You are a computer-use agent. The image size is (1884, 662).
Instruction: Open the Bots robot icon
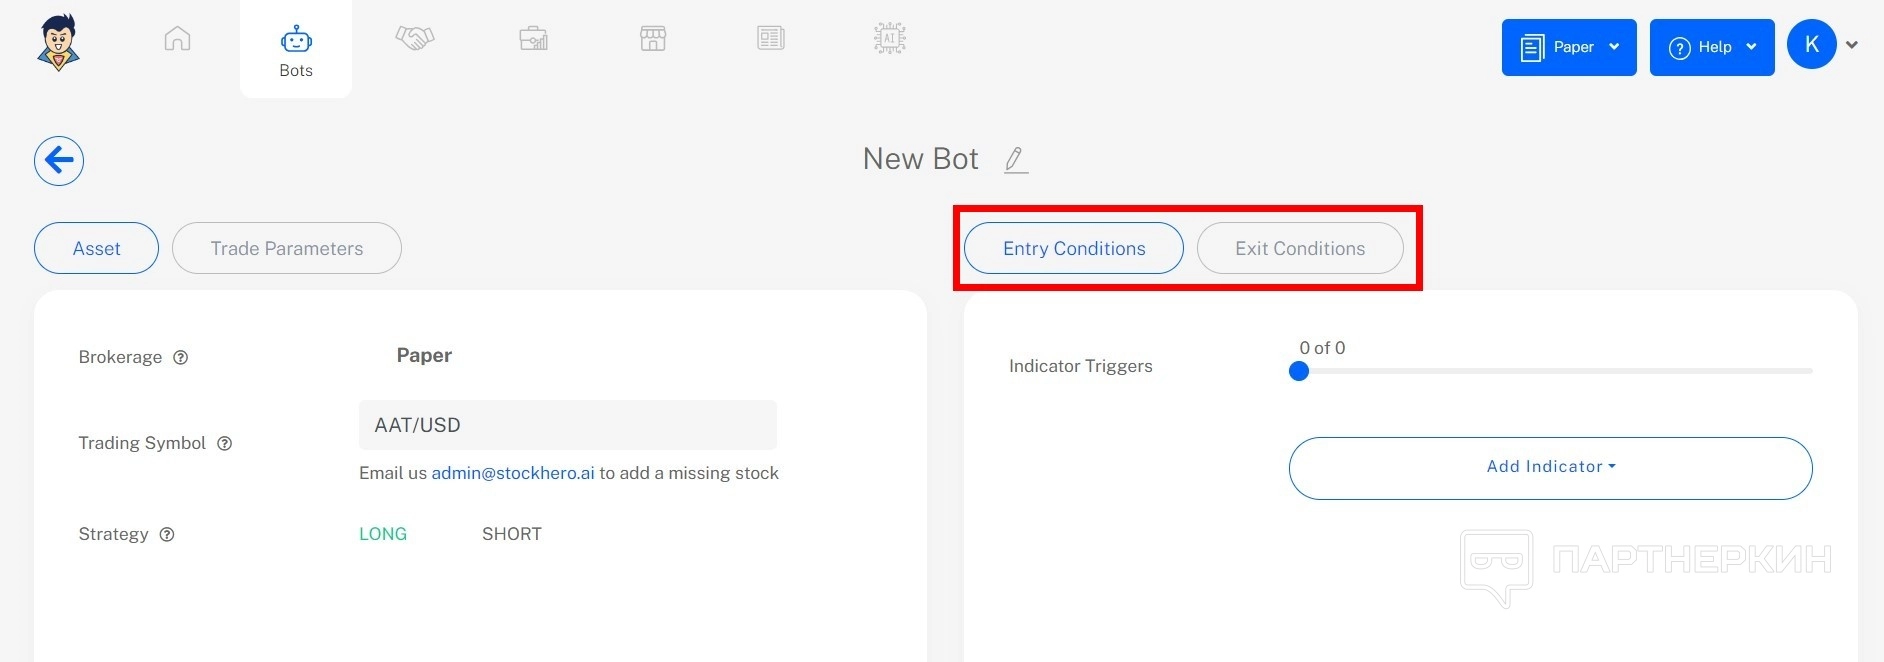click(x=296, y=41)
